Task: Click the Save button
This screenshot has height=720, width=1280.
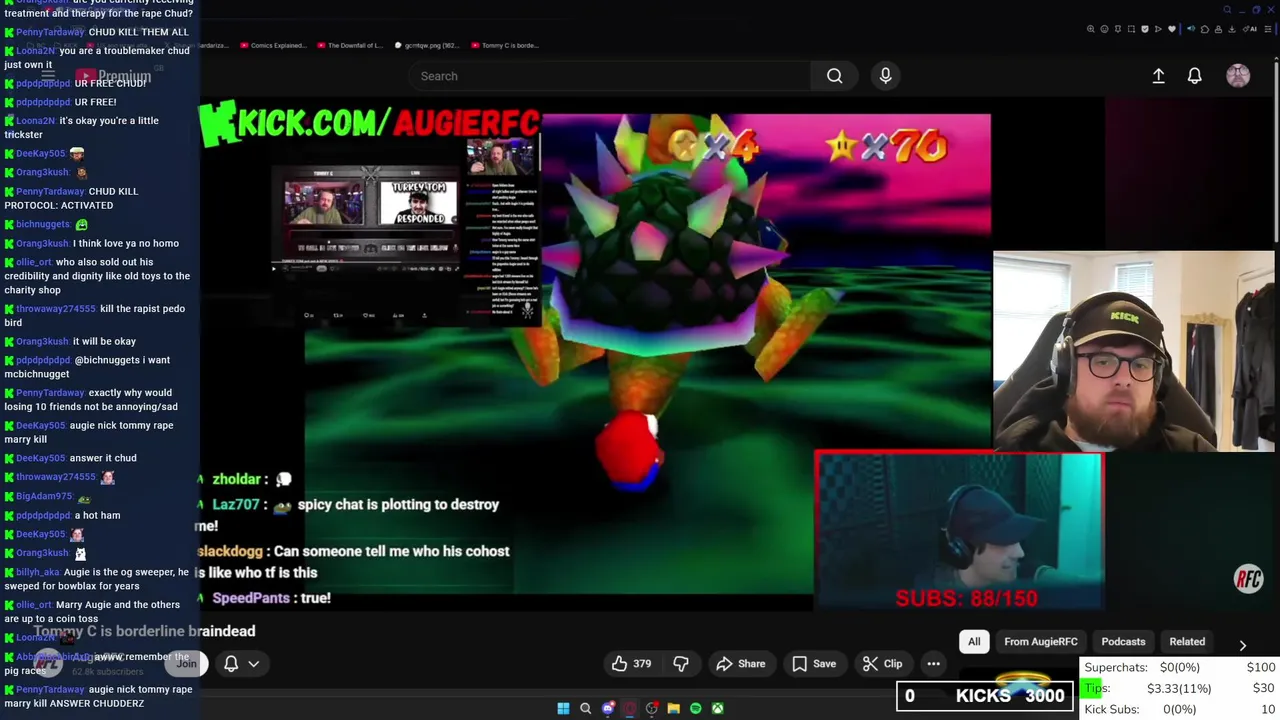Action: tap(814, 663)
